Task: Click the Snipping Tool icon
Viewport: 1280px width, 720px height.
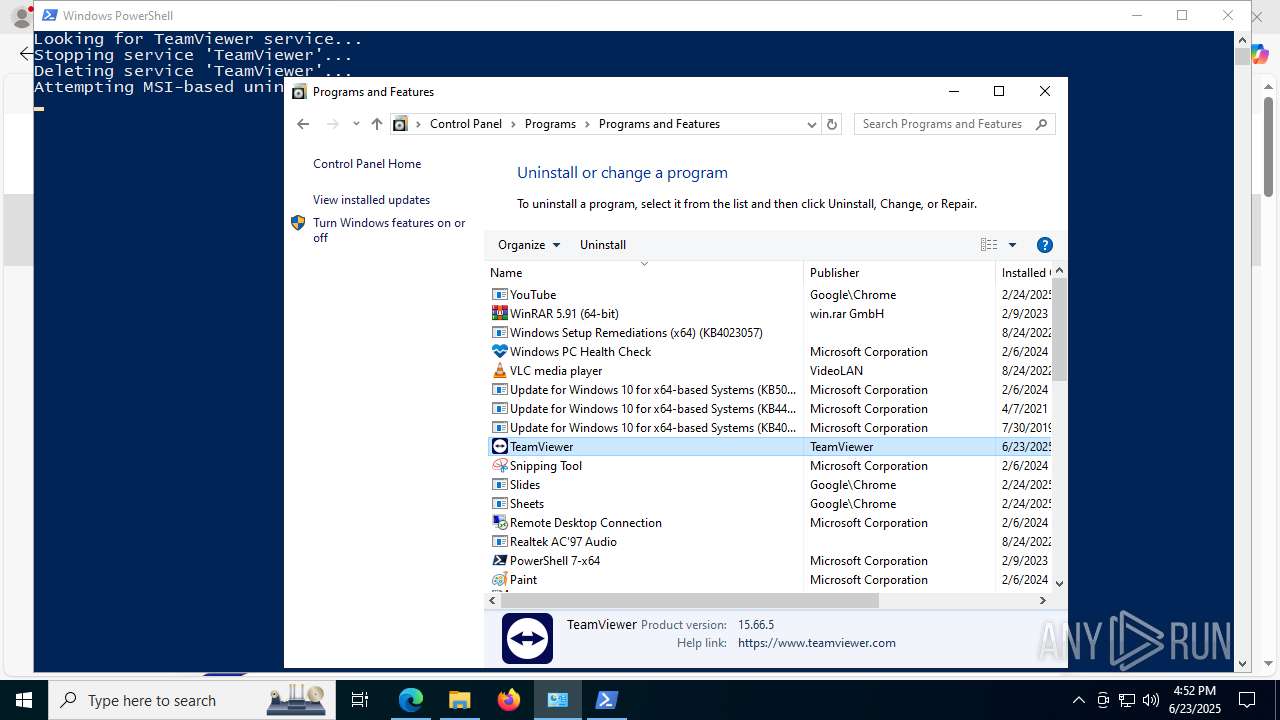Action: (x=500, y=466)
